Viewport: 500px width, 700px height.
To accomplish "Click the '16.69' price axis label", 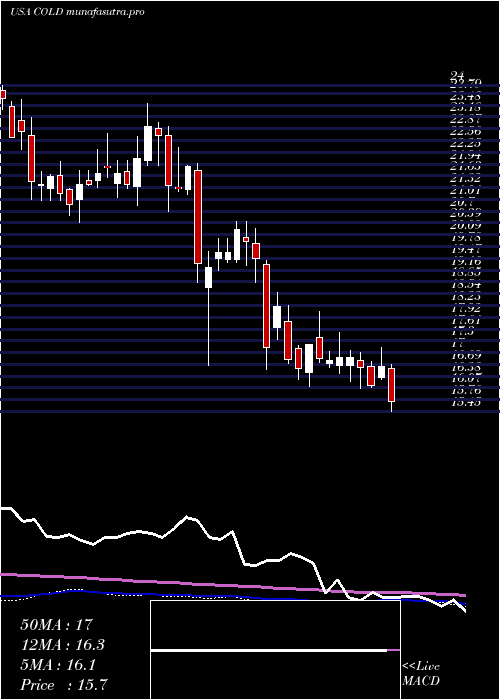I will (466, 356).
